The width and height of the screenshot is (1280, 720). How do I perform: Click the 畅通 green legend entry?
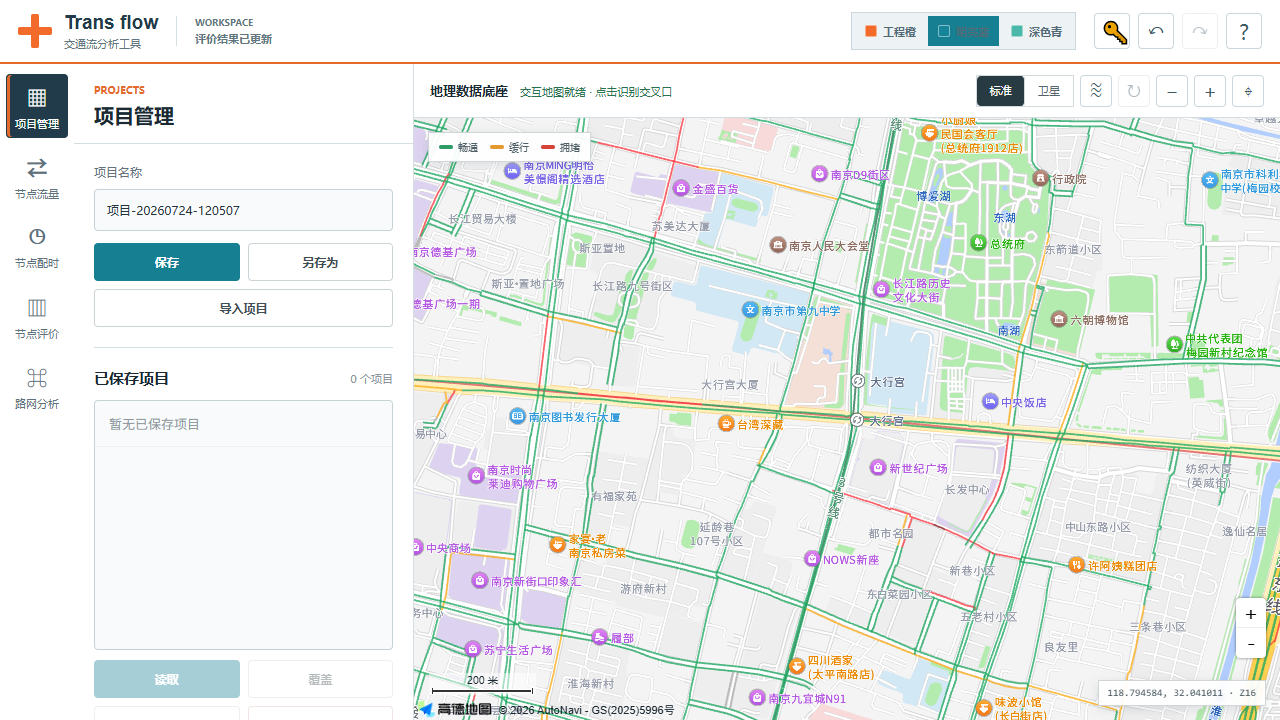tap(459, 147)
